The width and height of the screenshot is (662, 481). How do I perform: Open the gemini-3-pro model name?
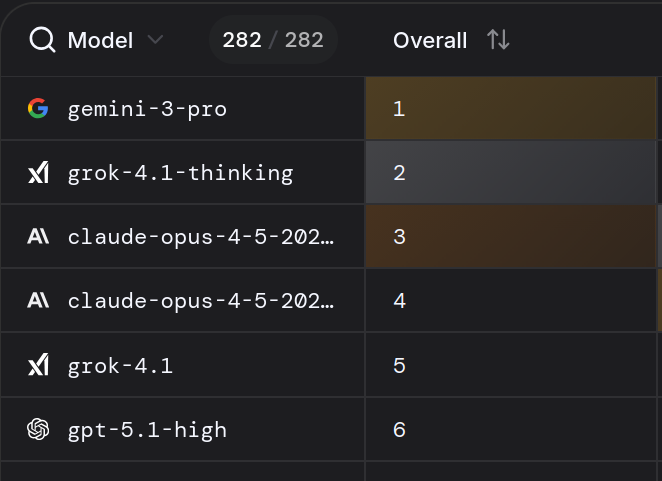[147, 109]
